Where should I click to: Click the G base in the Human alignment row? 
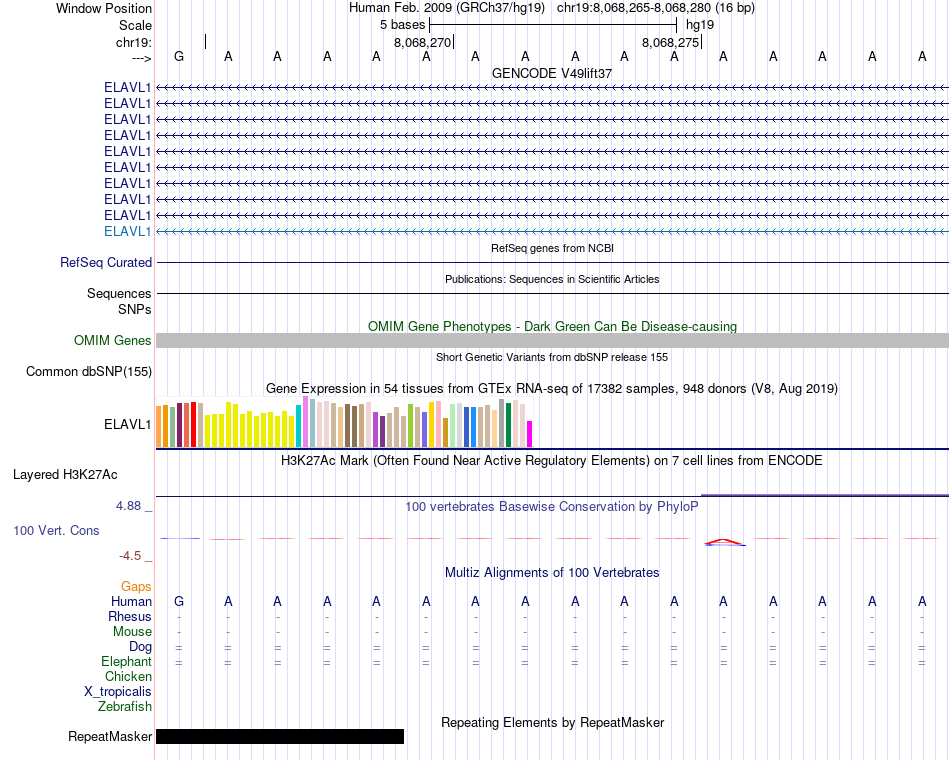179,601
